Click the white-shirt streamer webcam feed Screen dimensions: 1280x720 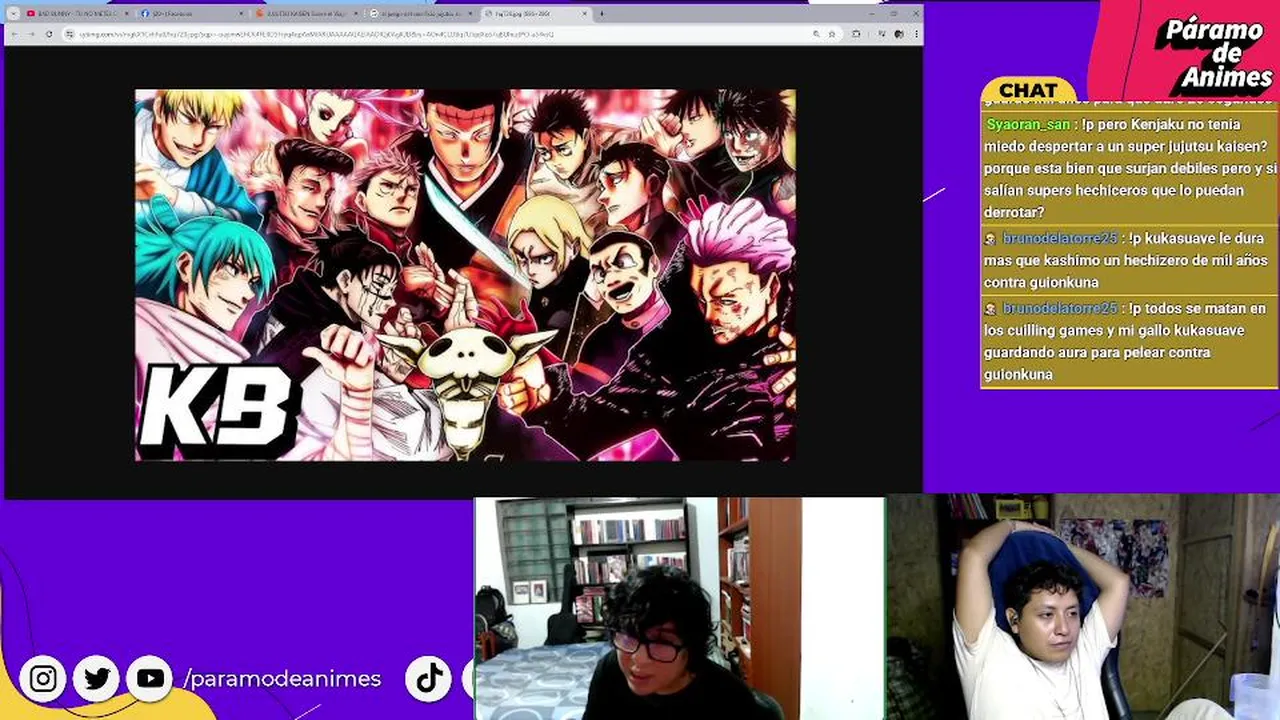(x=1083, y=607)
